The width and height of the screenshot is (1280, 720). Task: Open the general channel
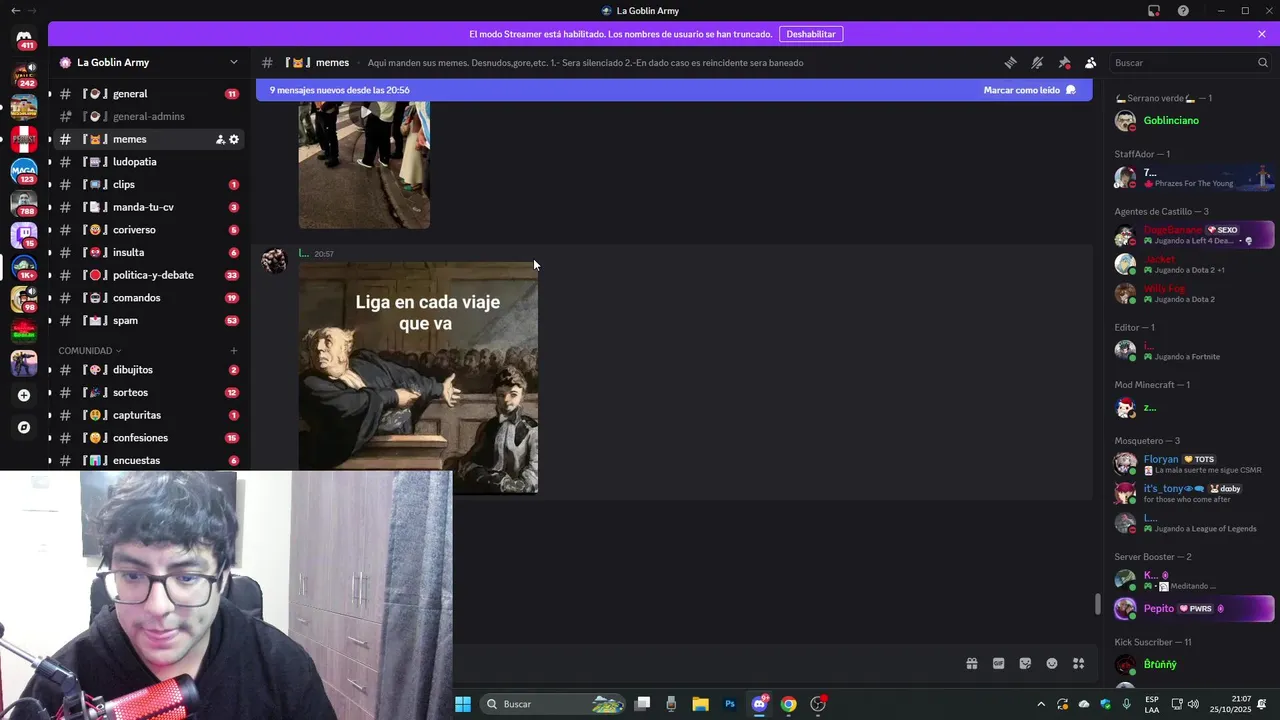(x=148, y=94)
